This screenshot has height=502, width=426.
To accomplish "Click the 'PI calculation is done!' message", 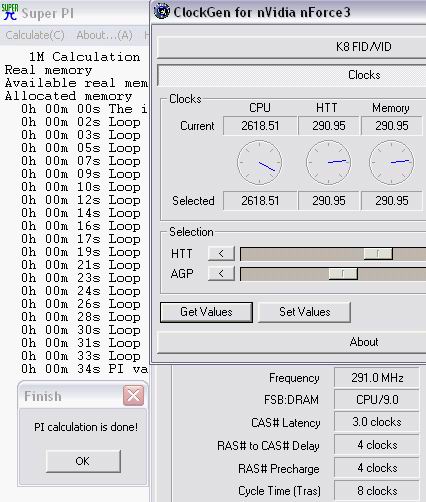I will tap(86, 427).
